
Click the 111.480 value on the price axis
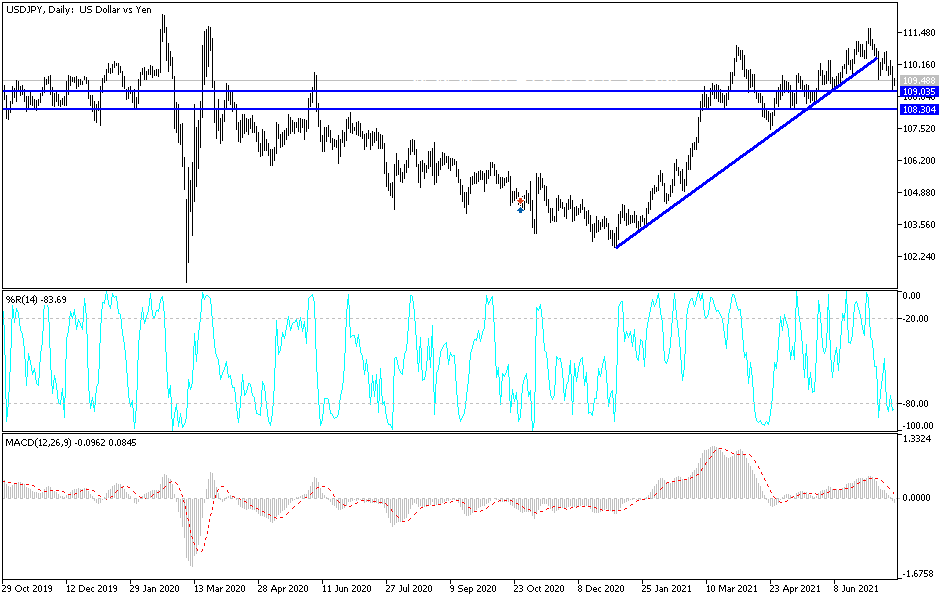coord(921,31)
